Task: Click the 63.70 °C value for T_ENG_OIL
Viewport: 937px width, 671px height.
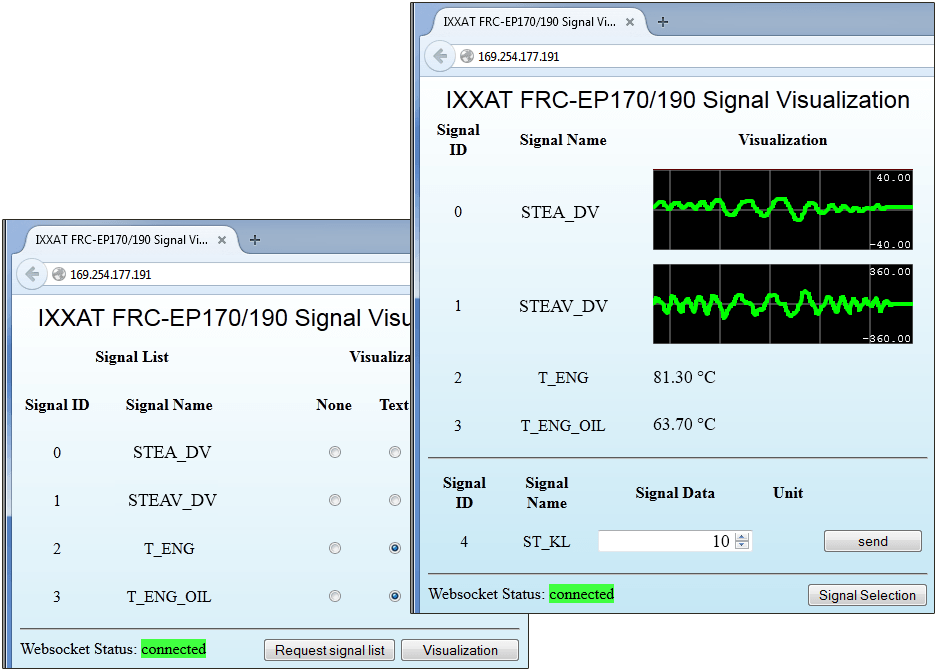Action: (x=684, y=424)
